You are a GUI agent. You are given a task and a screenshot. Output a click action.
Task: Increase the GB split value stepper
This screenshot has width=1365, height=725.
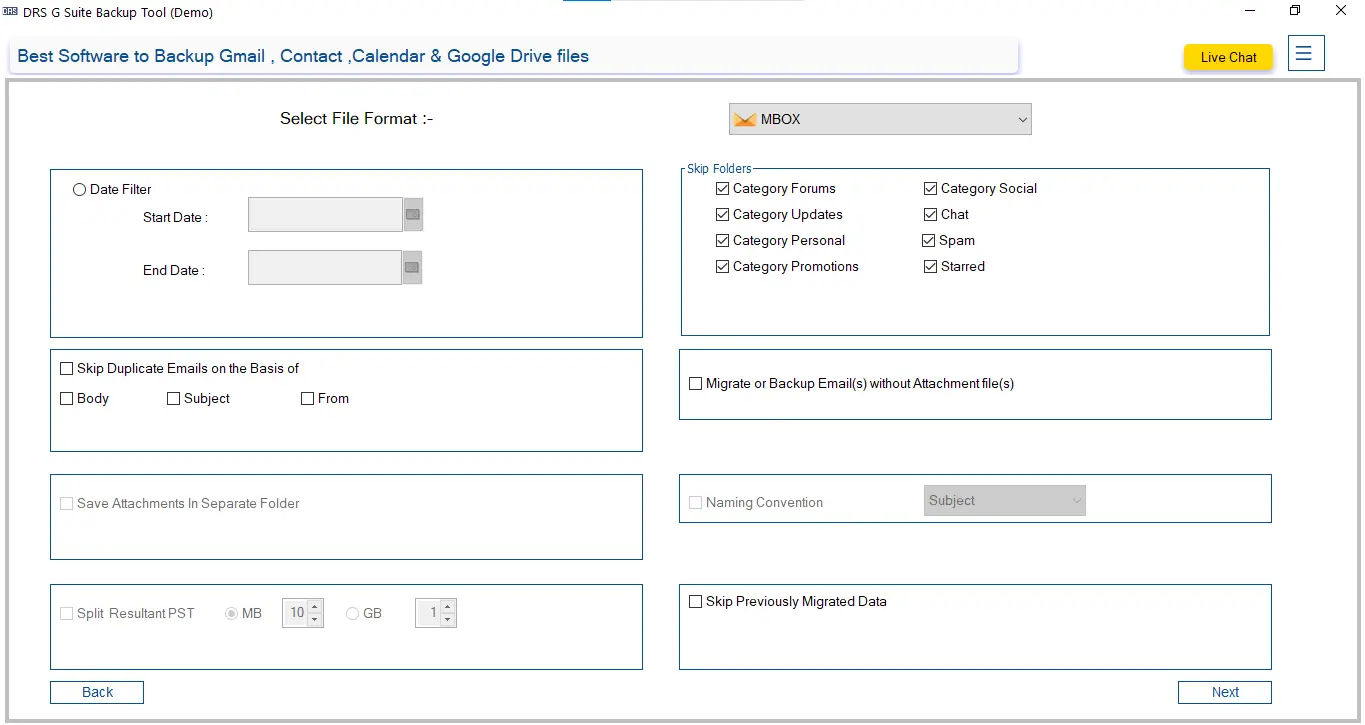[x=448, y=606]
